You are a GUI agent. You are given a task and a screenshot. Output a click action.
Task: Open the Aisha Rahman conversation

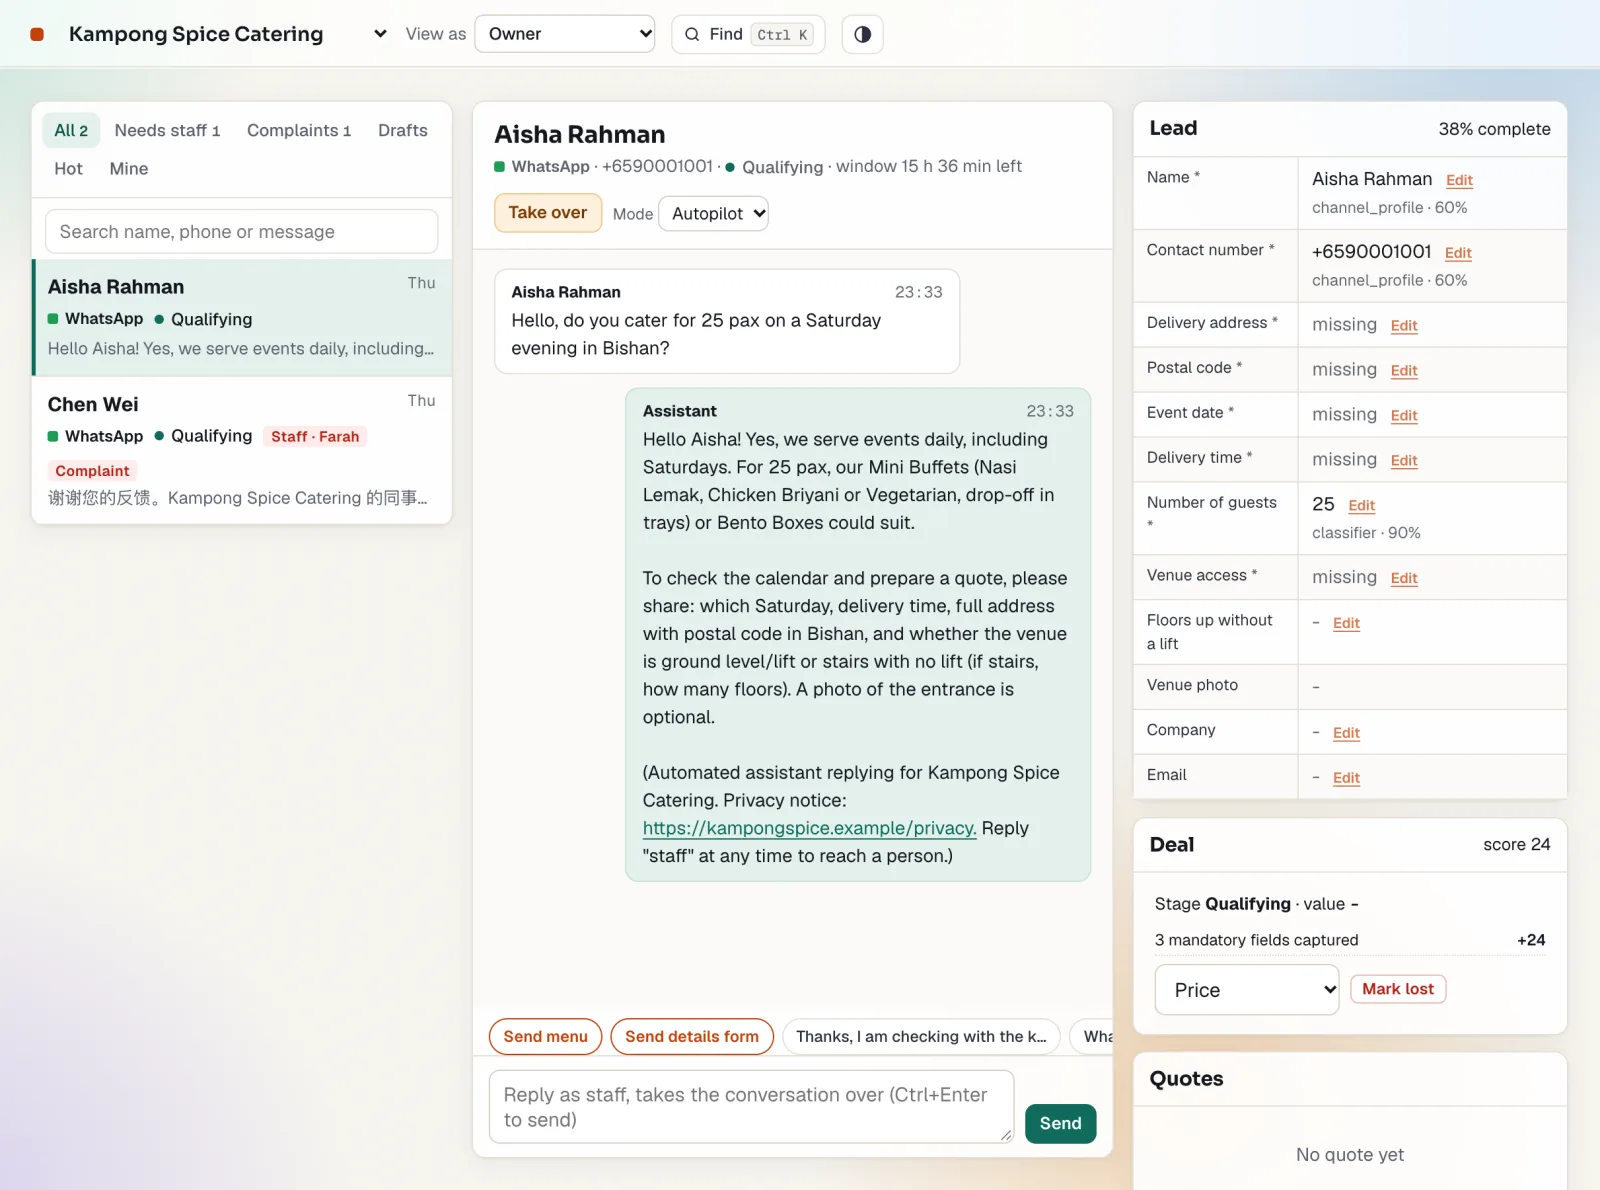(242, 317)
